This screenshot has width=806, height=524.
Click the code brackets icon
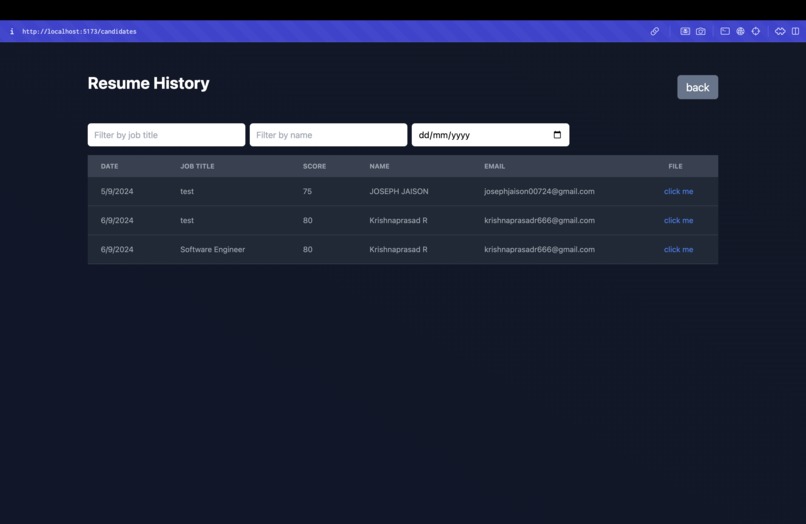(x=780, y=31)
